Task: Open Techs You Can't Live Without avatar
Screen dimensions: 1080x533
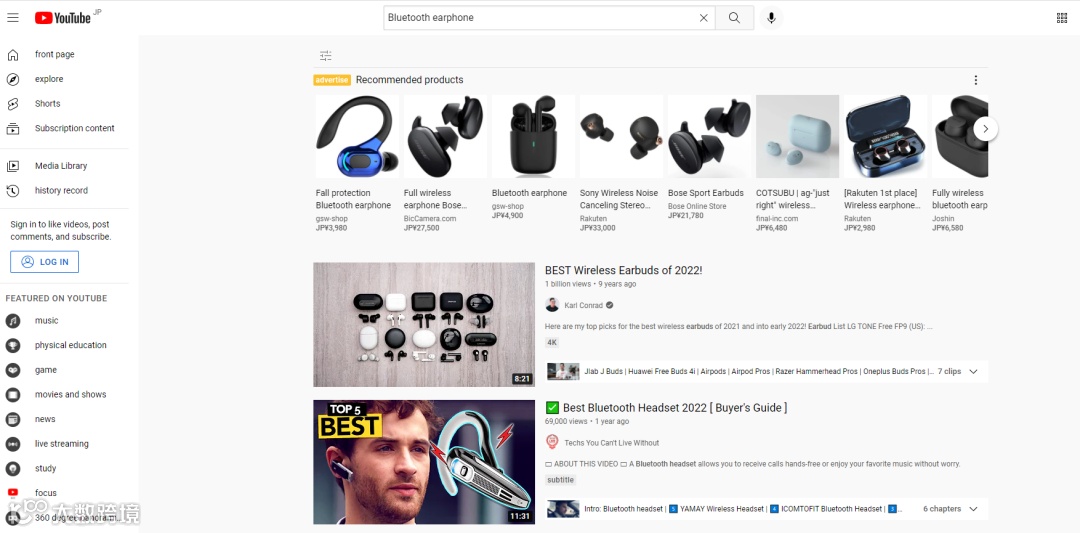Action: [x=552, y=442]
